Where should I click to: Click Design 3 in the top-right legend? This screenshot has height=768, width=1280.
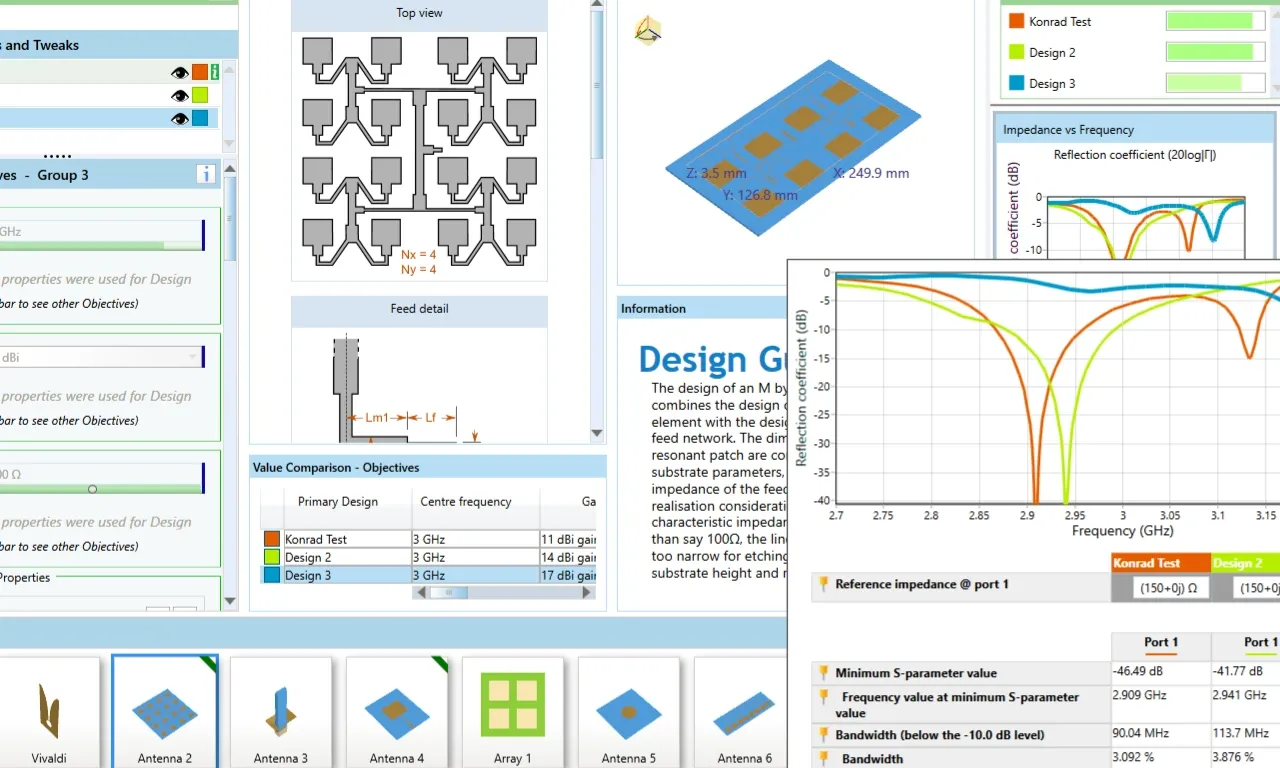coord(1052,84)
